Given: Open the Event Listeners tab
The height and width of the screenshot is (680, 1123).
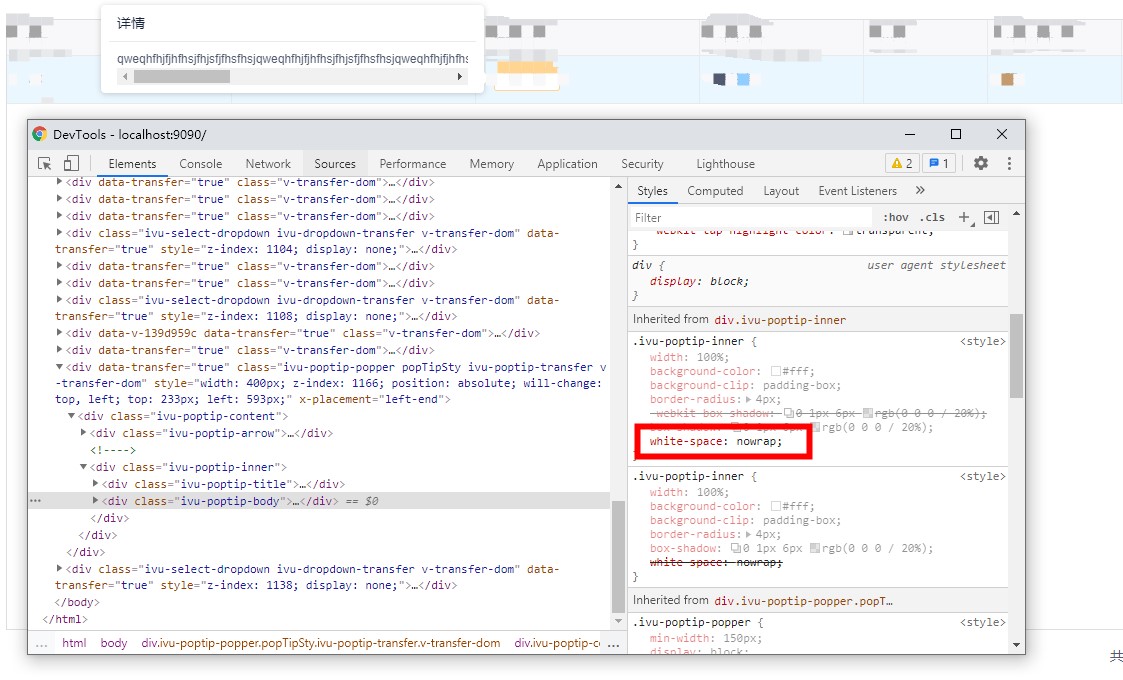Looking at the screenshot, I should click(857, 191).
